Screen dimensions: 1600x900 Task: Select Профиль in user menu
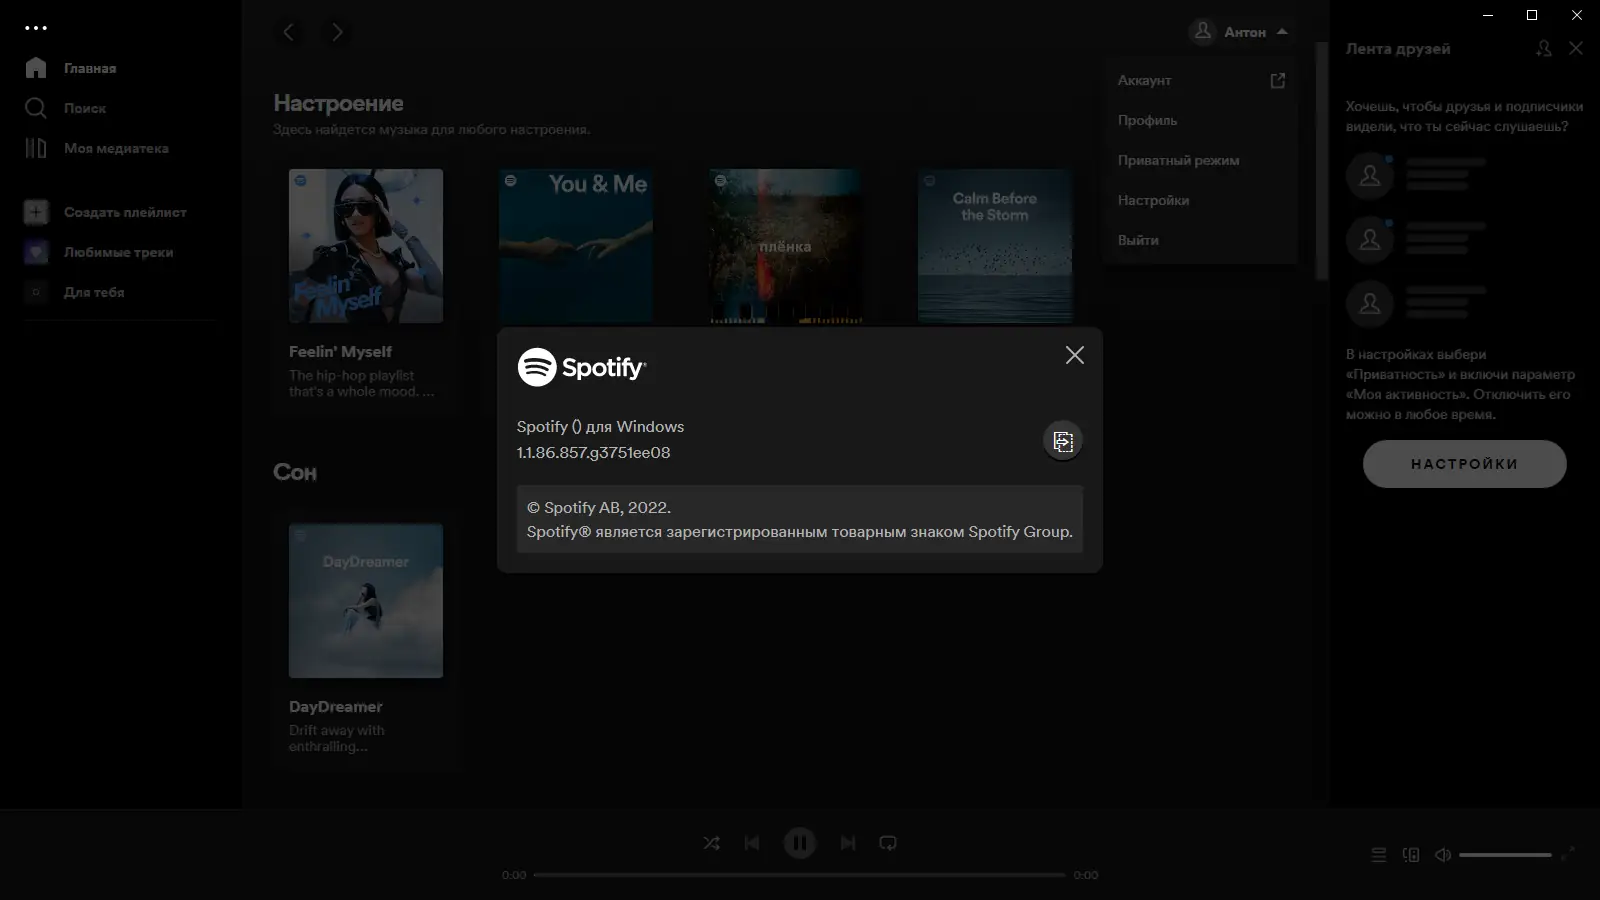tap(1200, 120)
